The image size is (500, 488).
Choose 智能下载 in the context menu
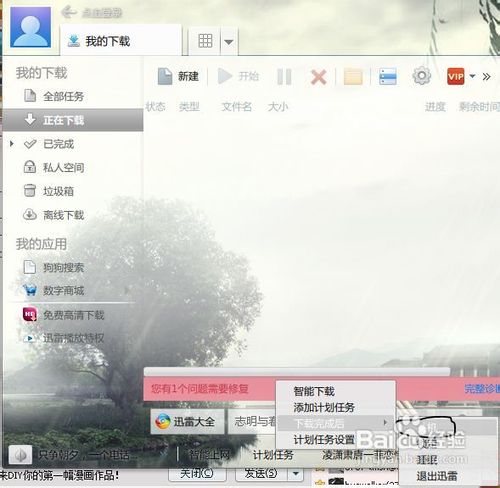pos(336,391)
